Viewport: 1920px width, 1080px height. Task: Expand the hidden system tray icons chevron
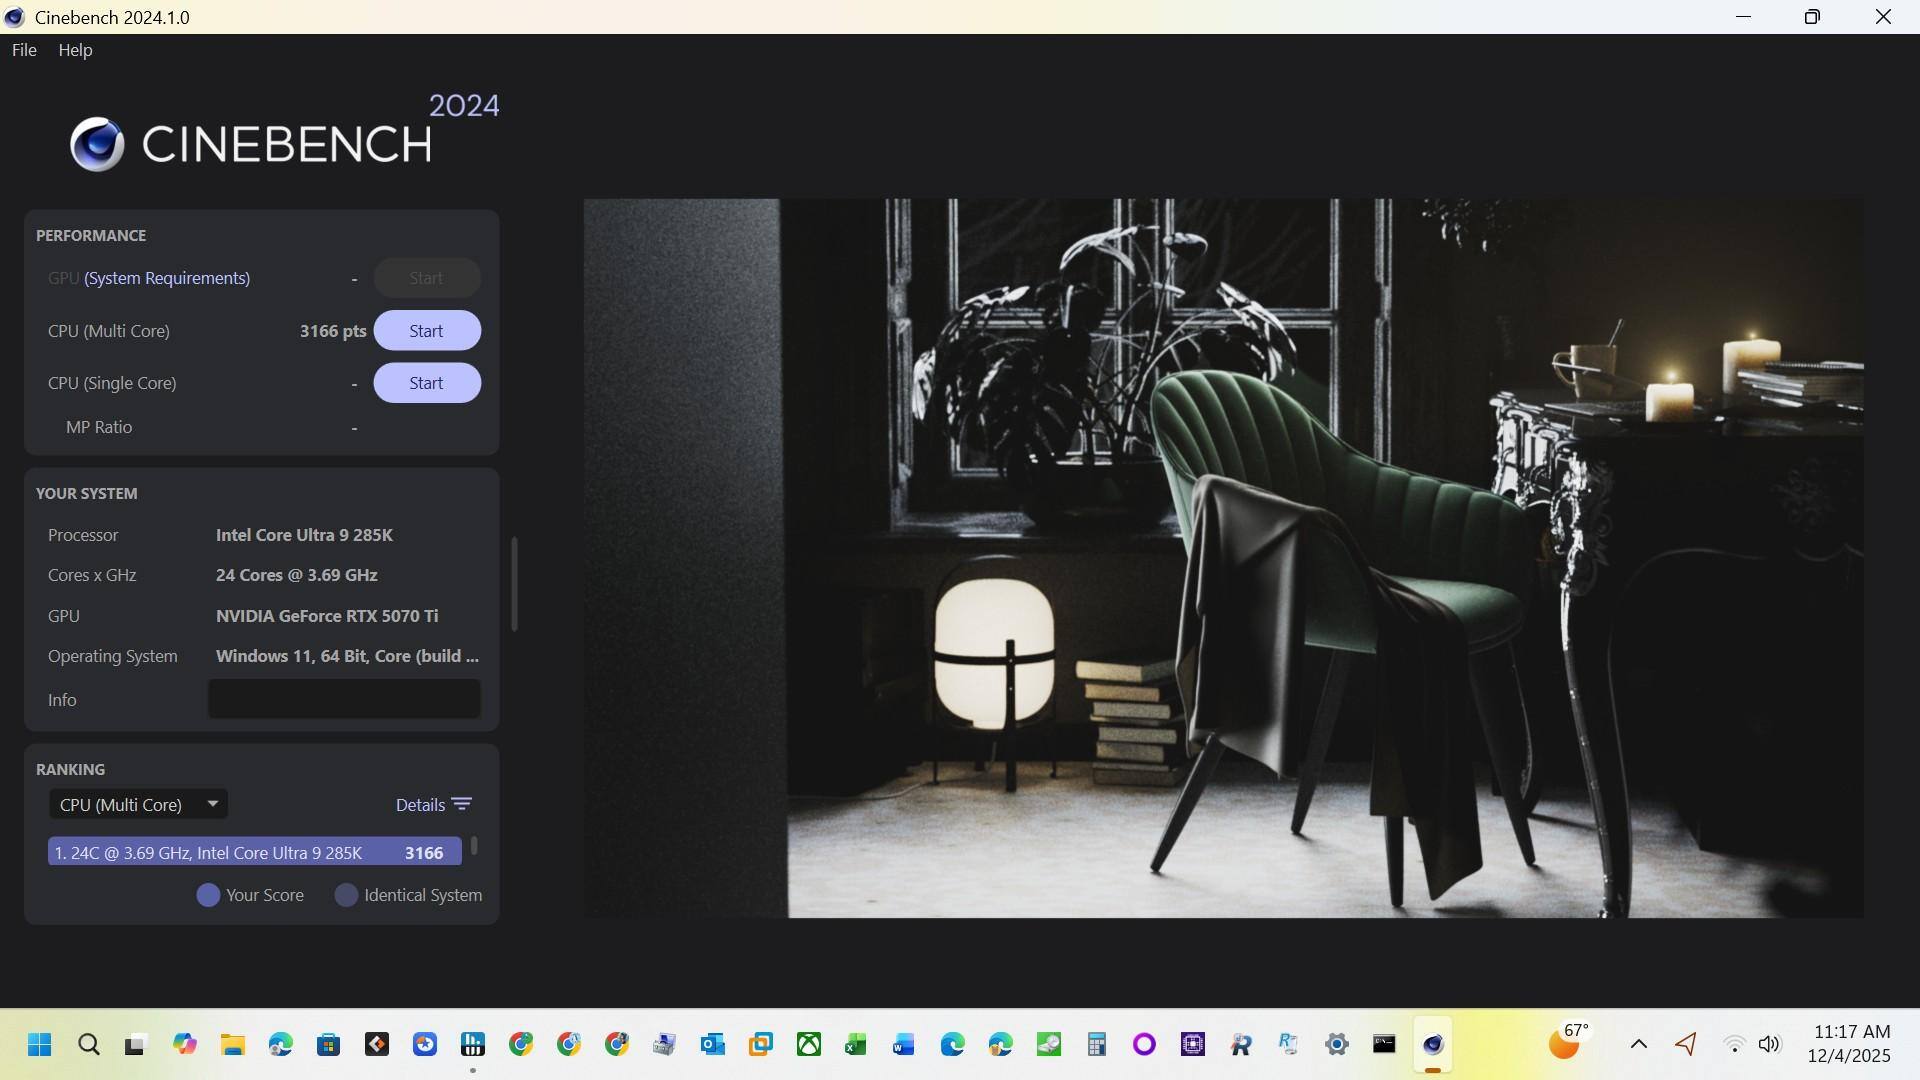(x=1638, y=1045)
